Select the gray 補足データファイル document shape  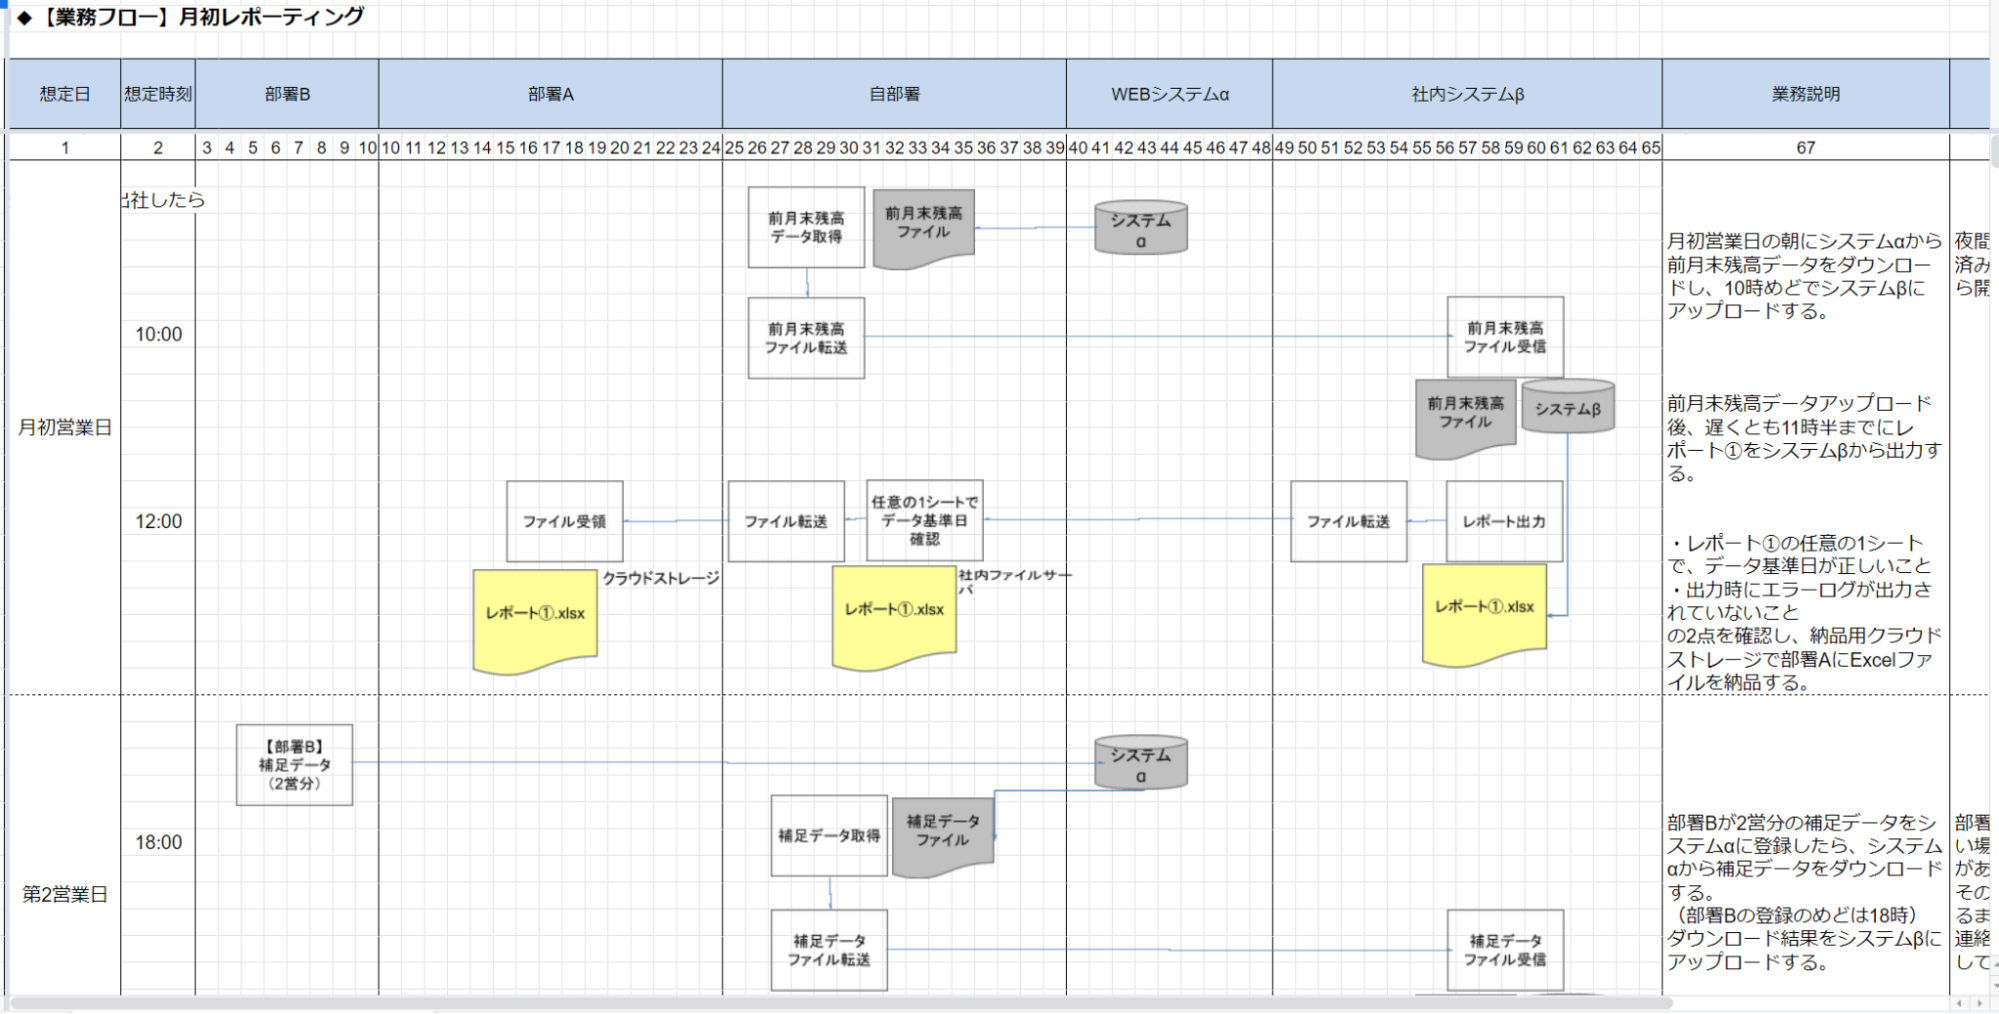[942, 834]
